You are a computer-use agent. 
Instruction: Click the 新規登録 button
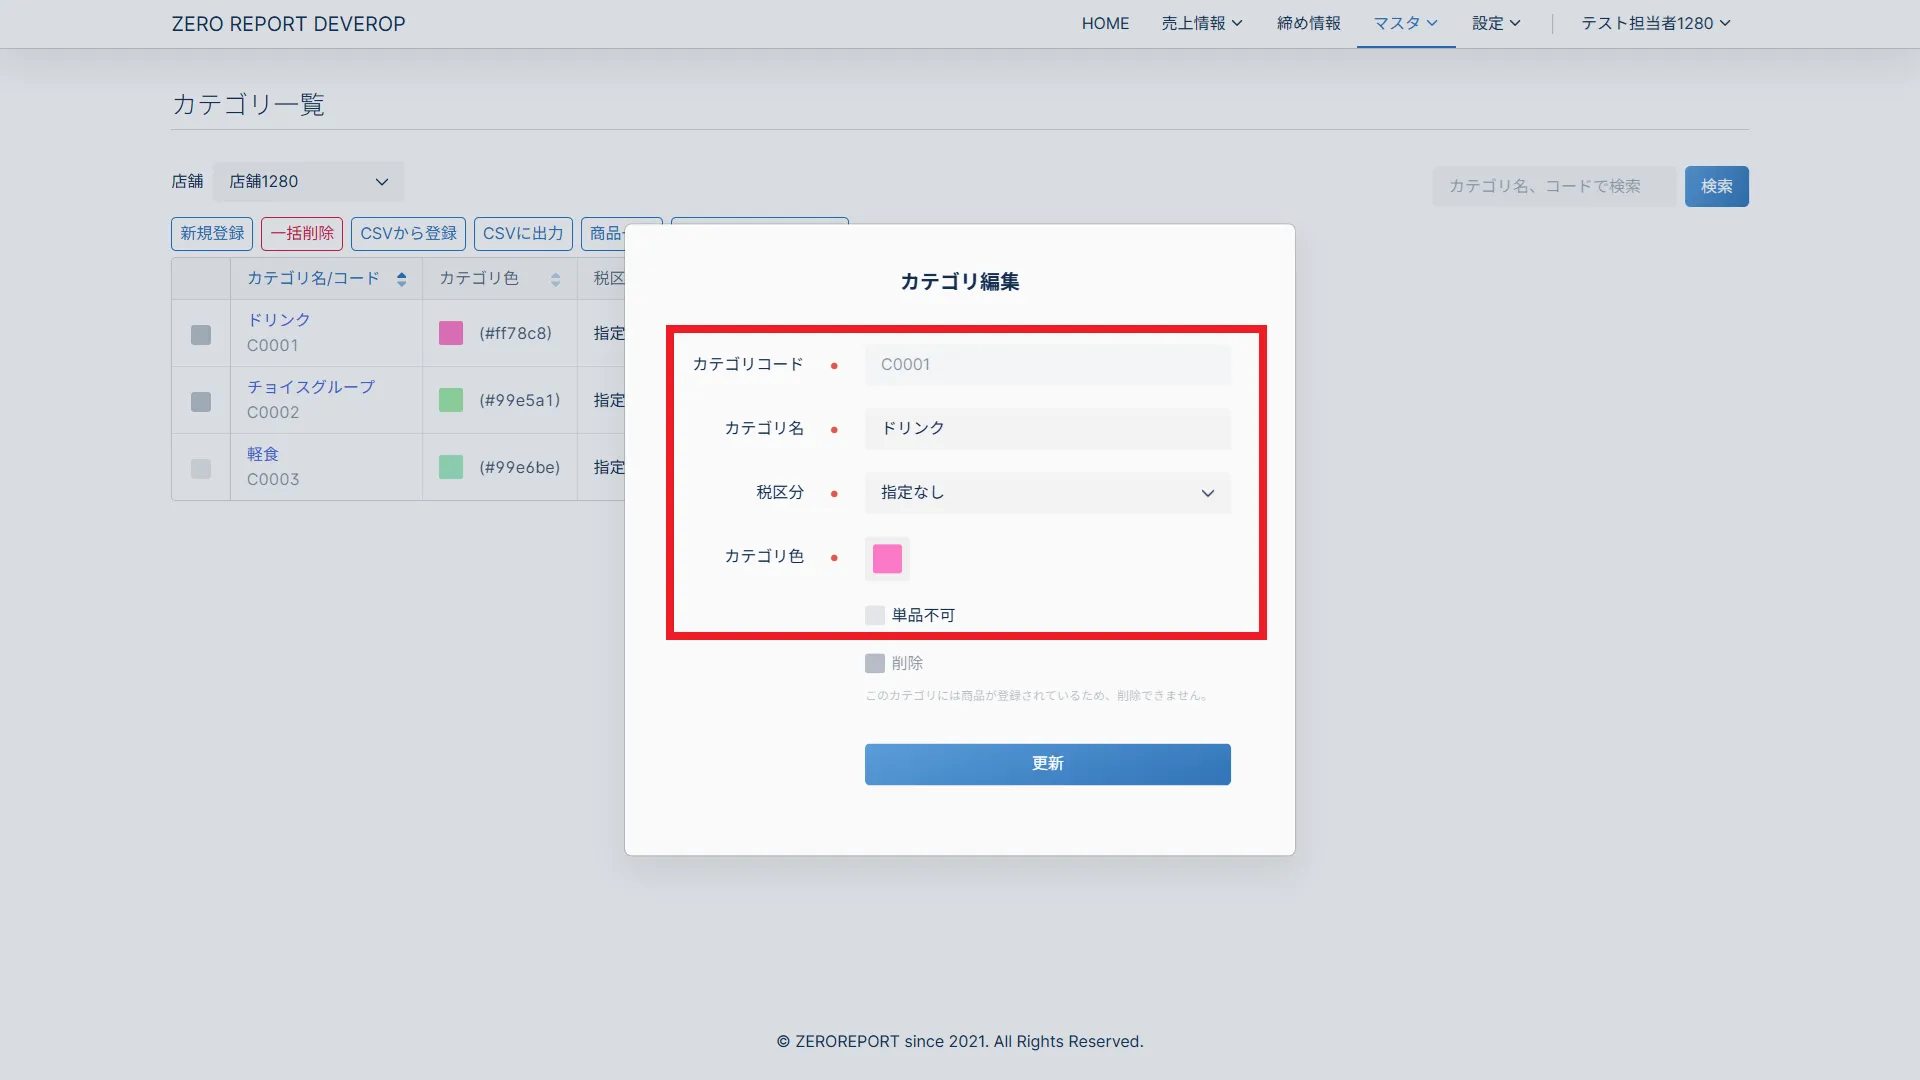(x=212, y=233)
